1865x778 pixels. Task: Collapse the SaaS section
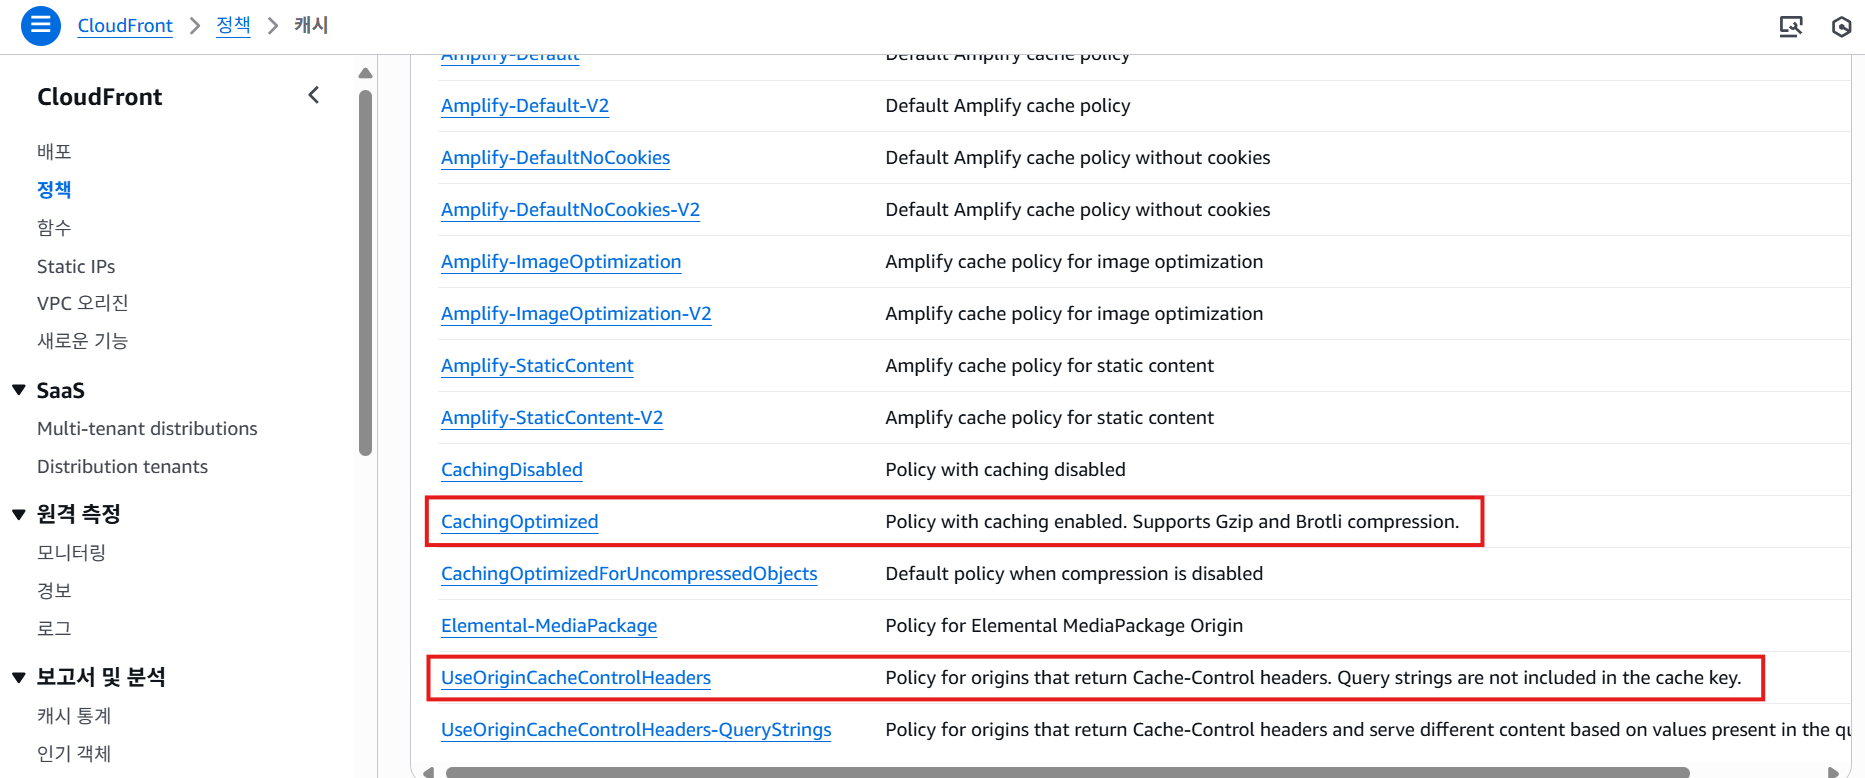[x=18, y=390]
